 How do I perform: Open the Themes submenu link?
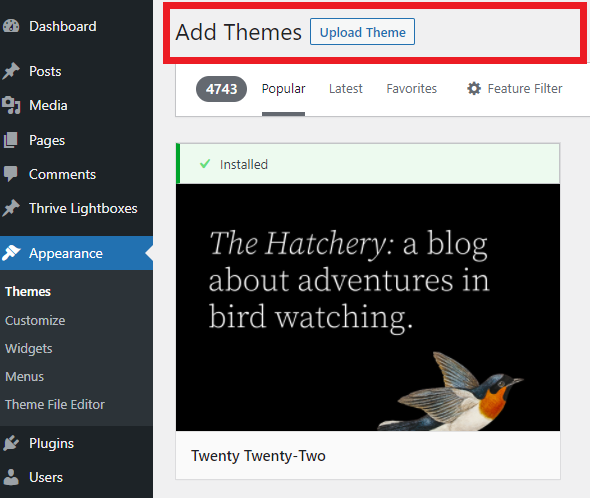tap(28, 292)
